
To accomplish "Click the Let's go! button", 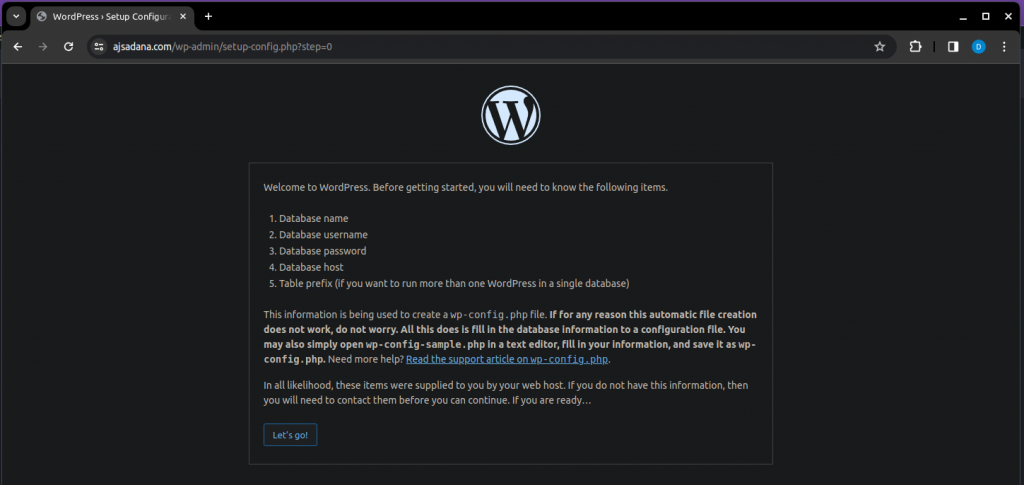I will click(290, 435).
